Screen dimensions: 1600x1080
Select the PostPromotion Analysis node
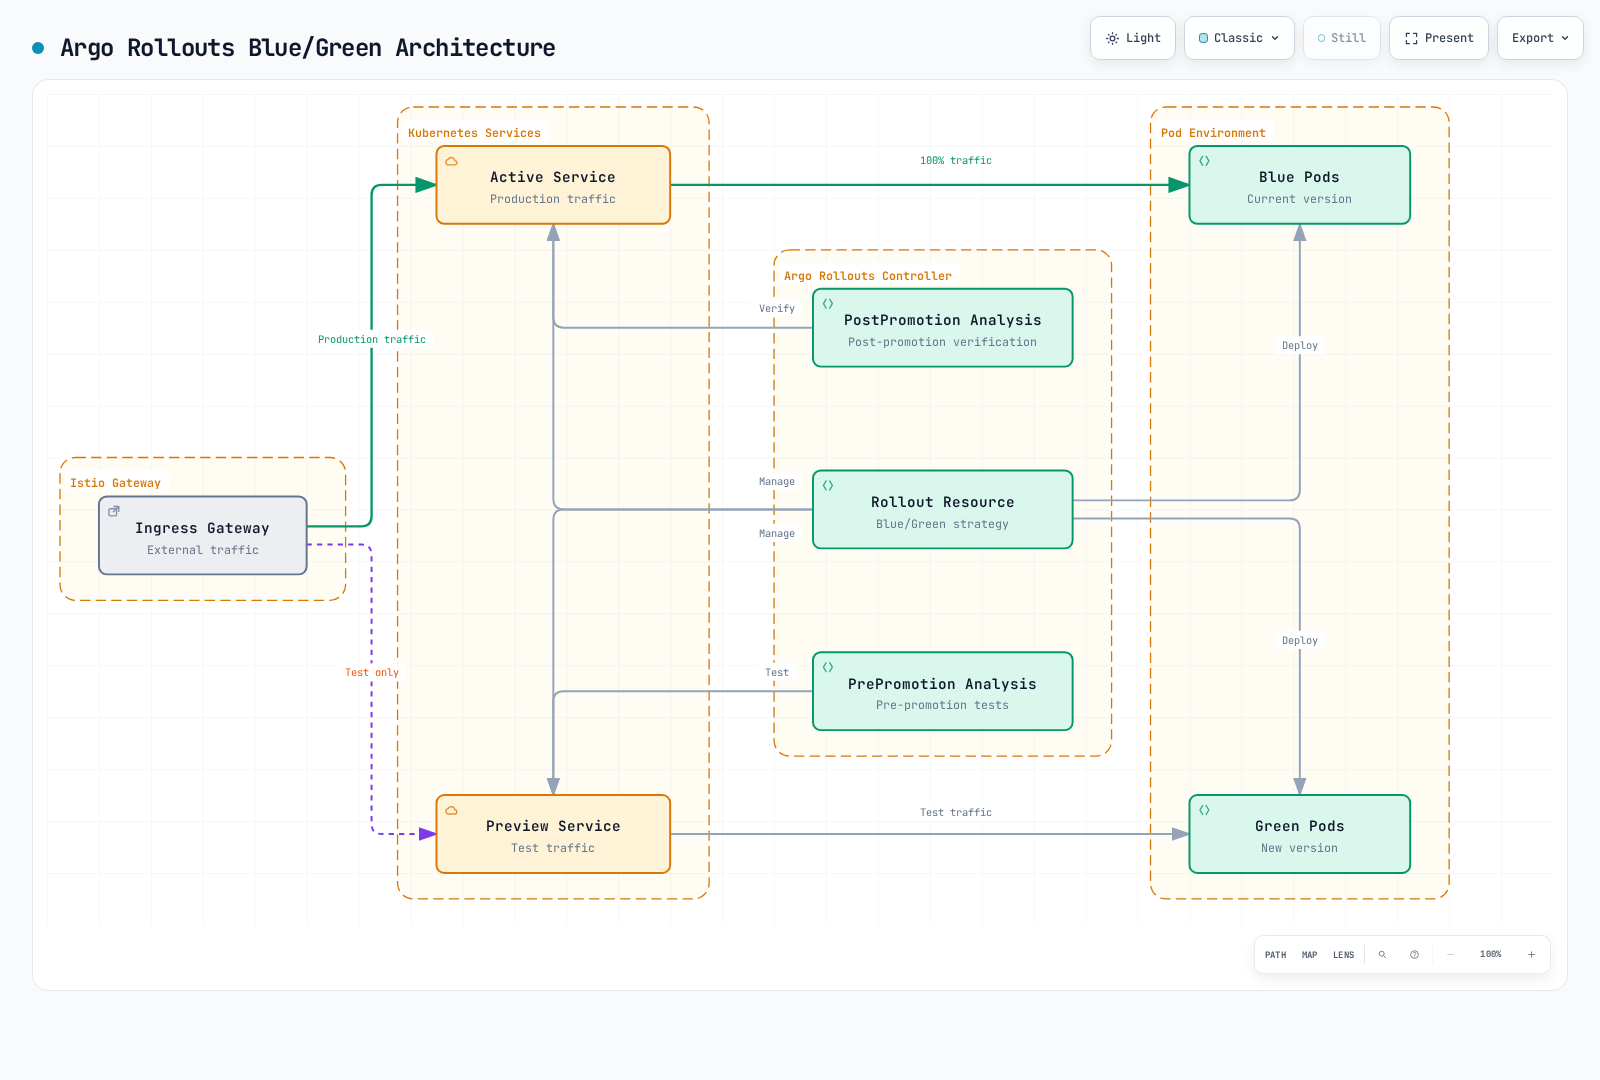[943, 328]
